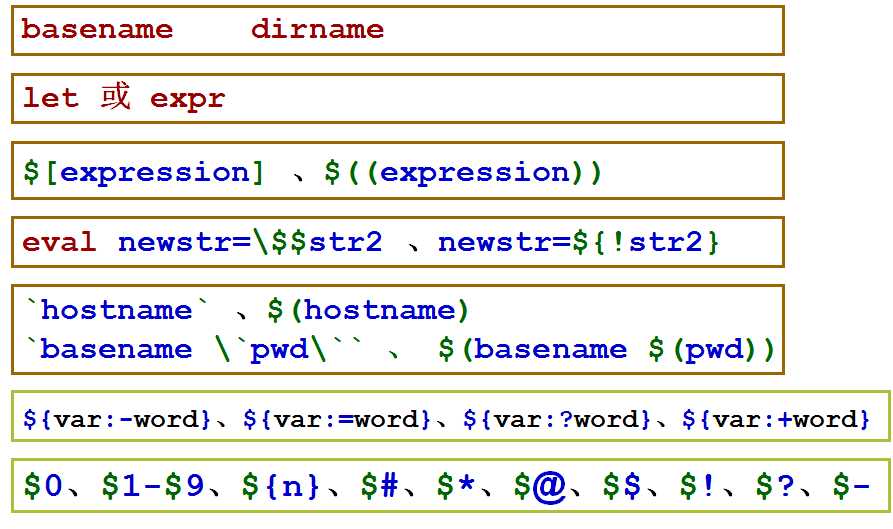The height and width of the screenshot is (529, 893).
Task: Click the $1-$9 parameter text
Action: click(x=153, y=486)
